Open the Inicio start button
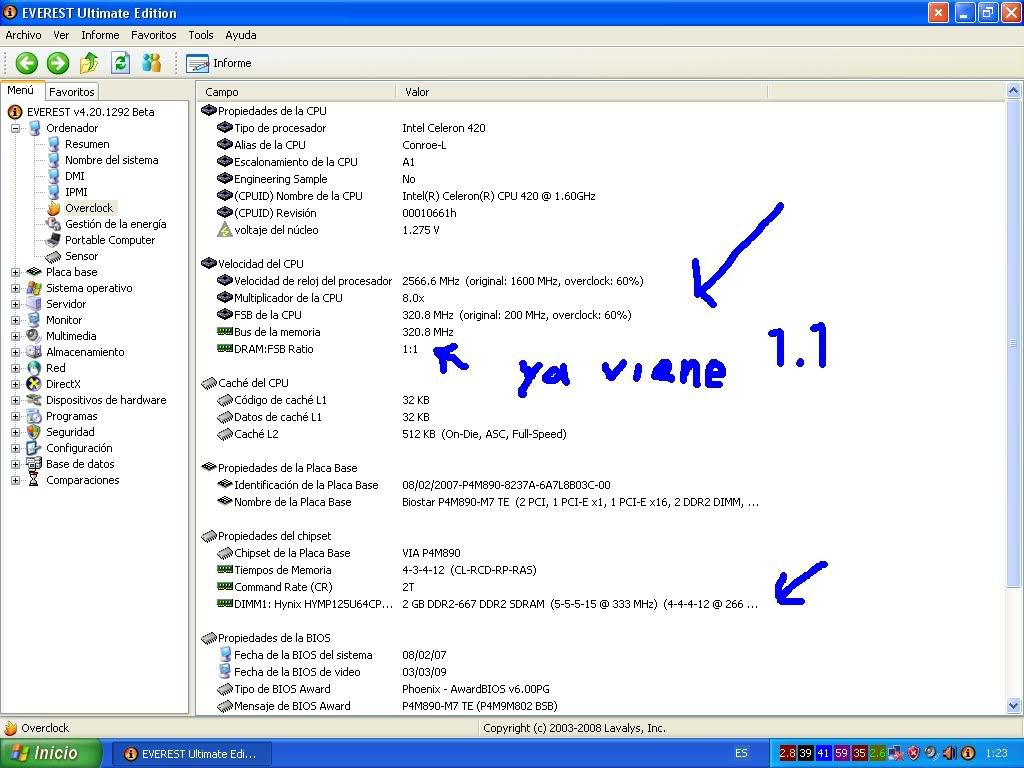The width and height of the screenshot is (1024, 768). click(50, 754)
